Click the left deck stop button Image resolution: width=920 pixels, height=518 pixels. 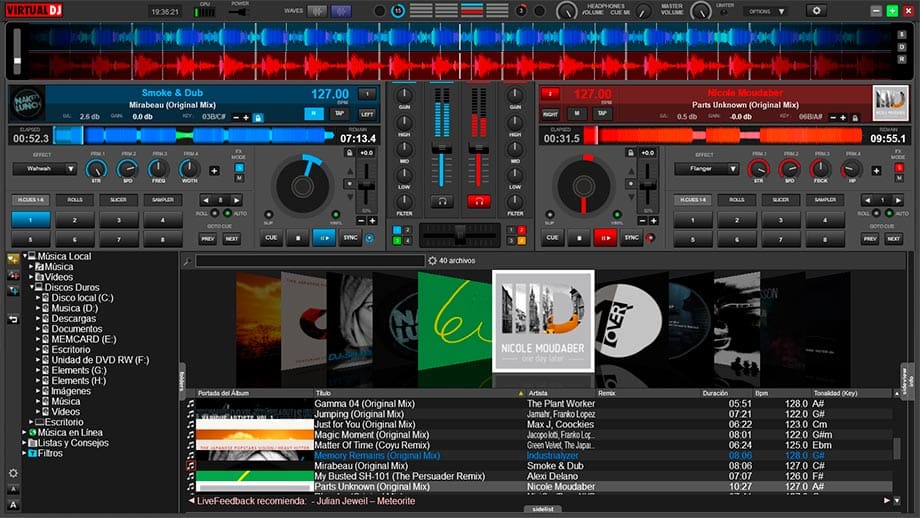(298, 238)
